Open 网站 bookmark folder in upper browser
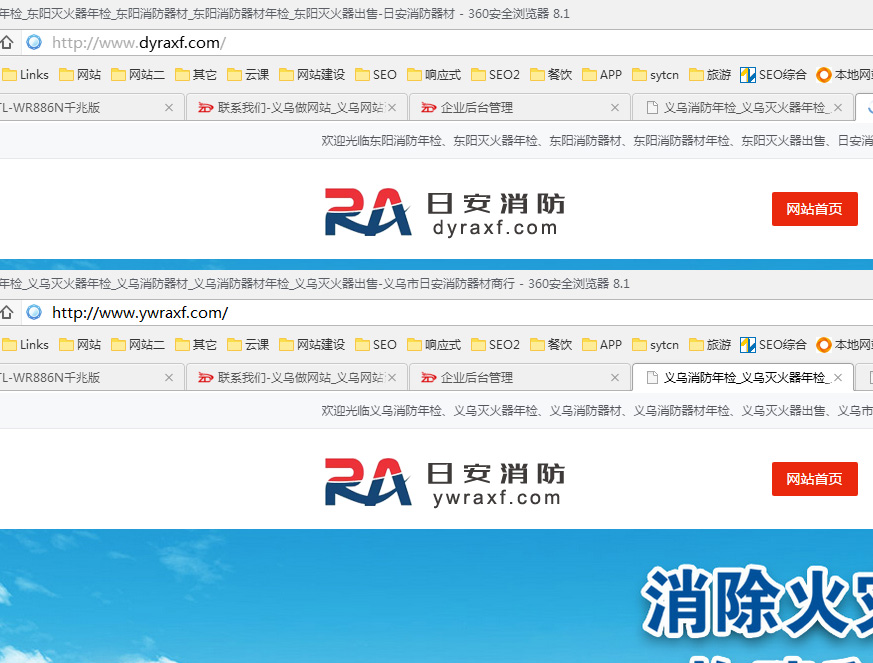The image size is (873, 663). [x=80, y=75]
